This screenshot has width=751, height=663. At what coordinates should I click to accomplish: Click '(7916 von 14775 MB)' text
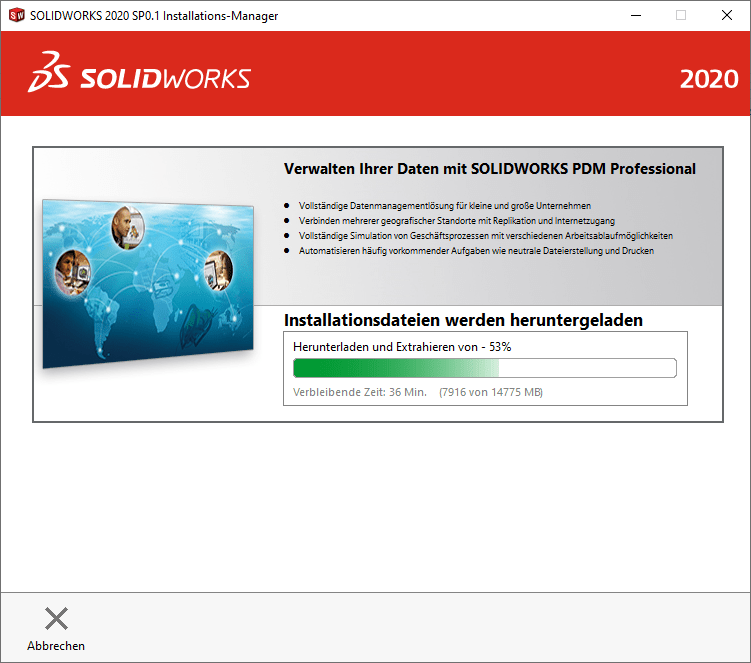pos(491,392)
